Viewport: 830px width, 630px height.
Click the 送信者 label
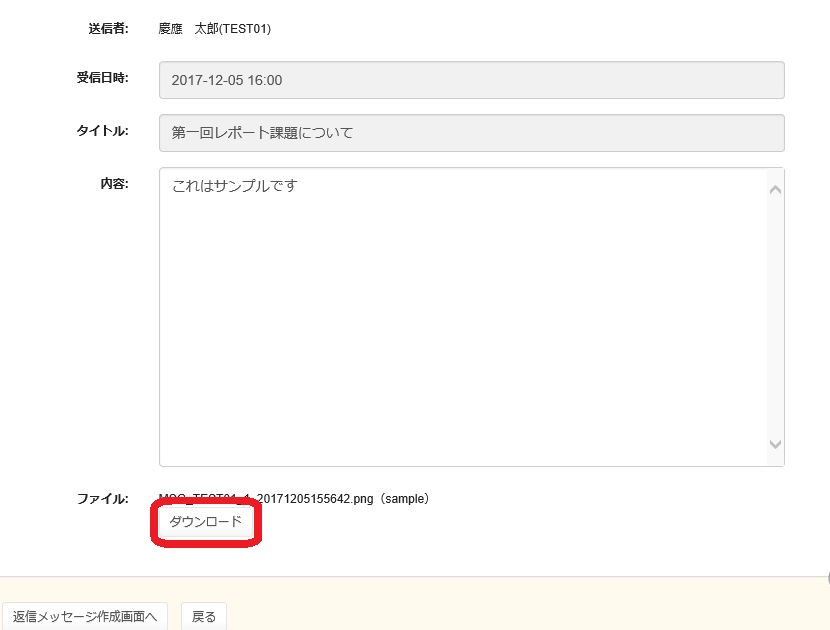pyautogui.click(x=108, y=29)
